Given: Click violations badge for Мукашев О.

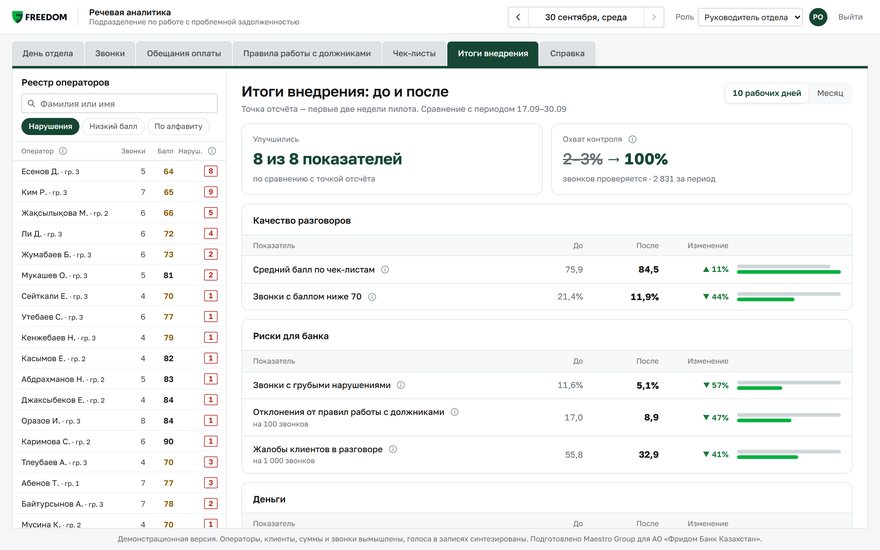Looking at the screenshot, I should click(x=211, y=275).
